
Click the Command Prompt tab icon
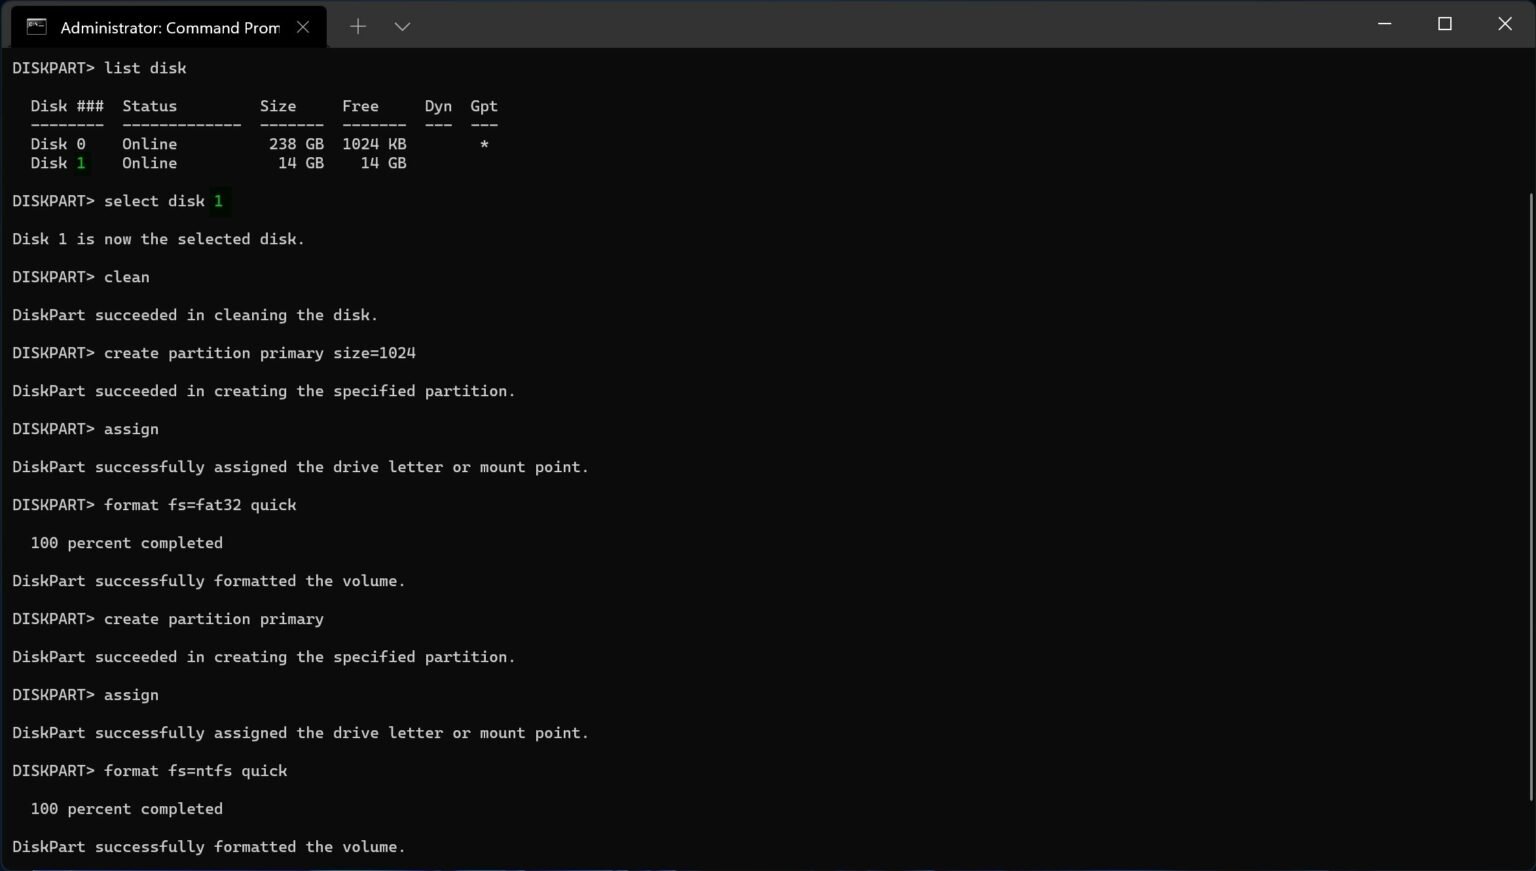pos(36,27)
